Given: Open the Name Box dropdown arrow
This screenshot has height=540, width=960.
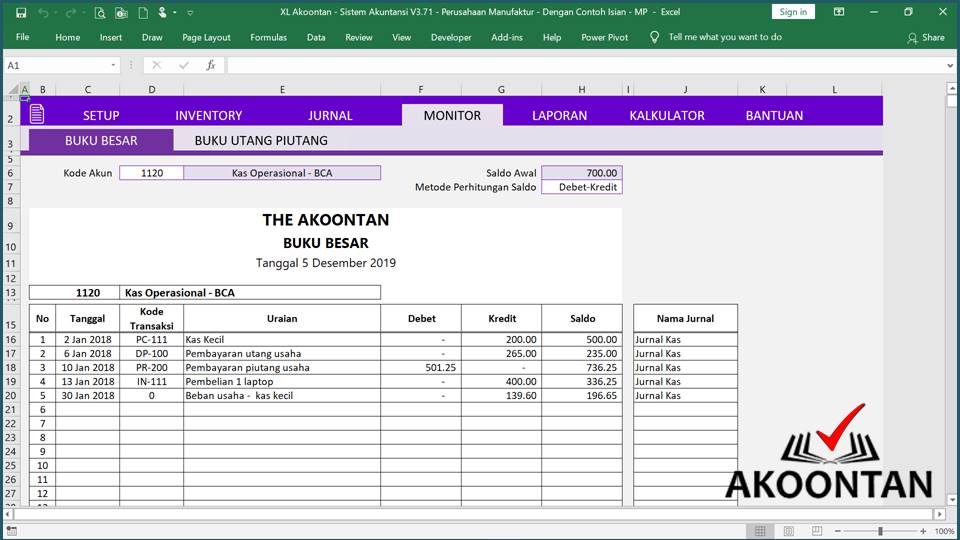Looking at the screenshot, I should [x=113, y=65].
